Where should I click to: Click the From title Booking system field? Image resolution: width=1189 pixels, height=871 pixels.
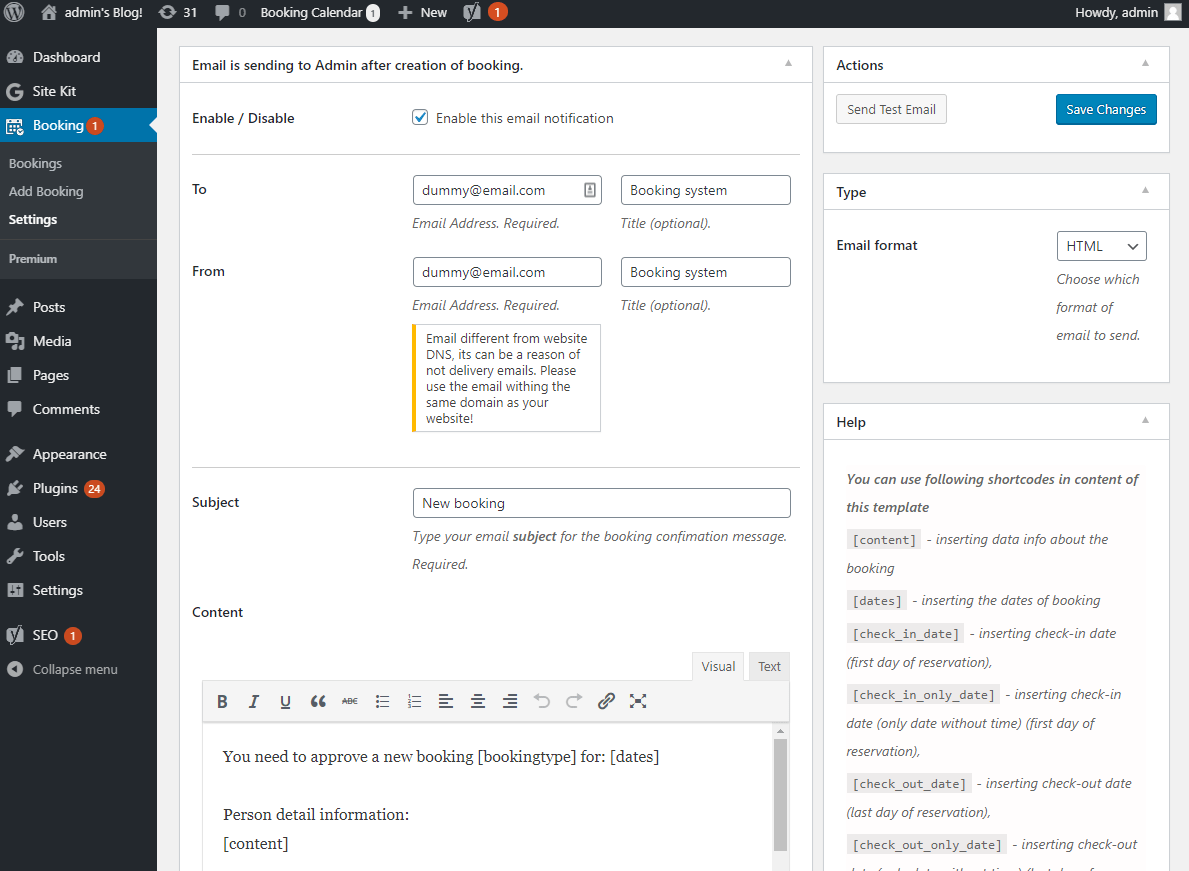(x=705, y=272)
